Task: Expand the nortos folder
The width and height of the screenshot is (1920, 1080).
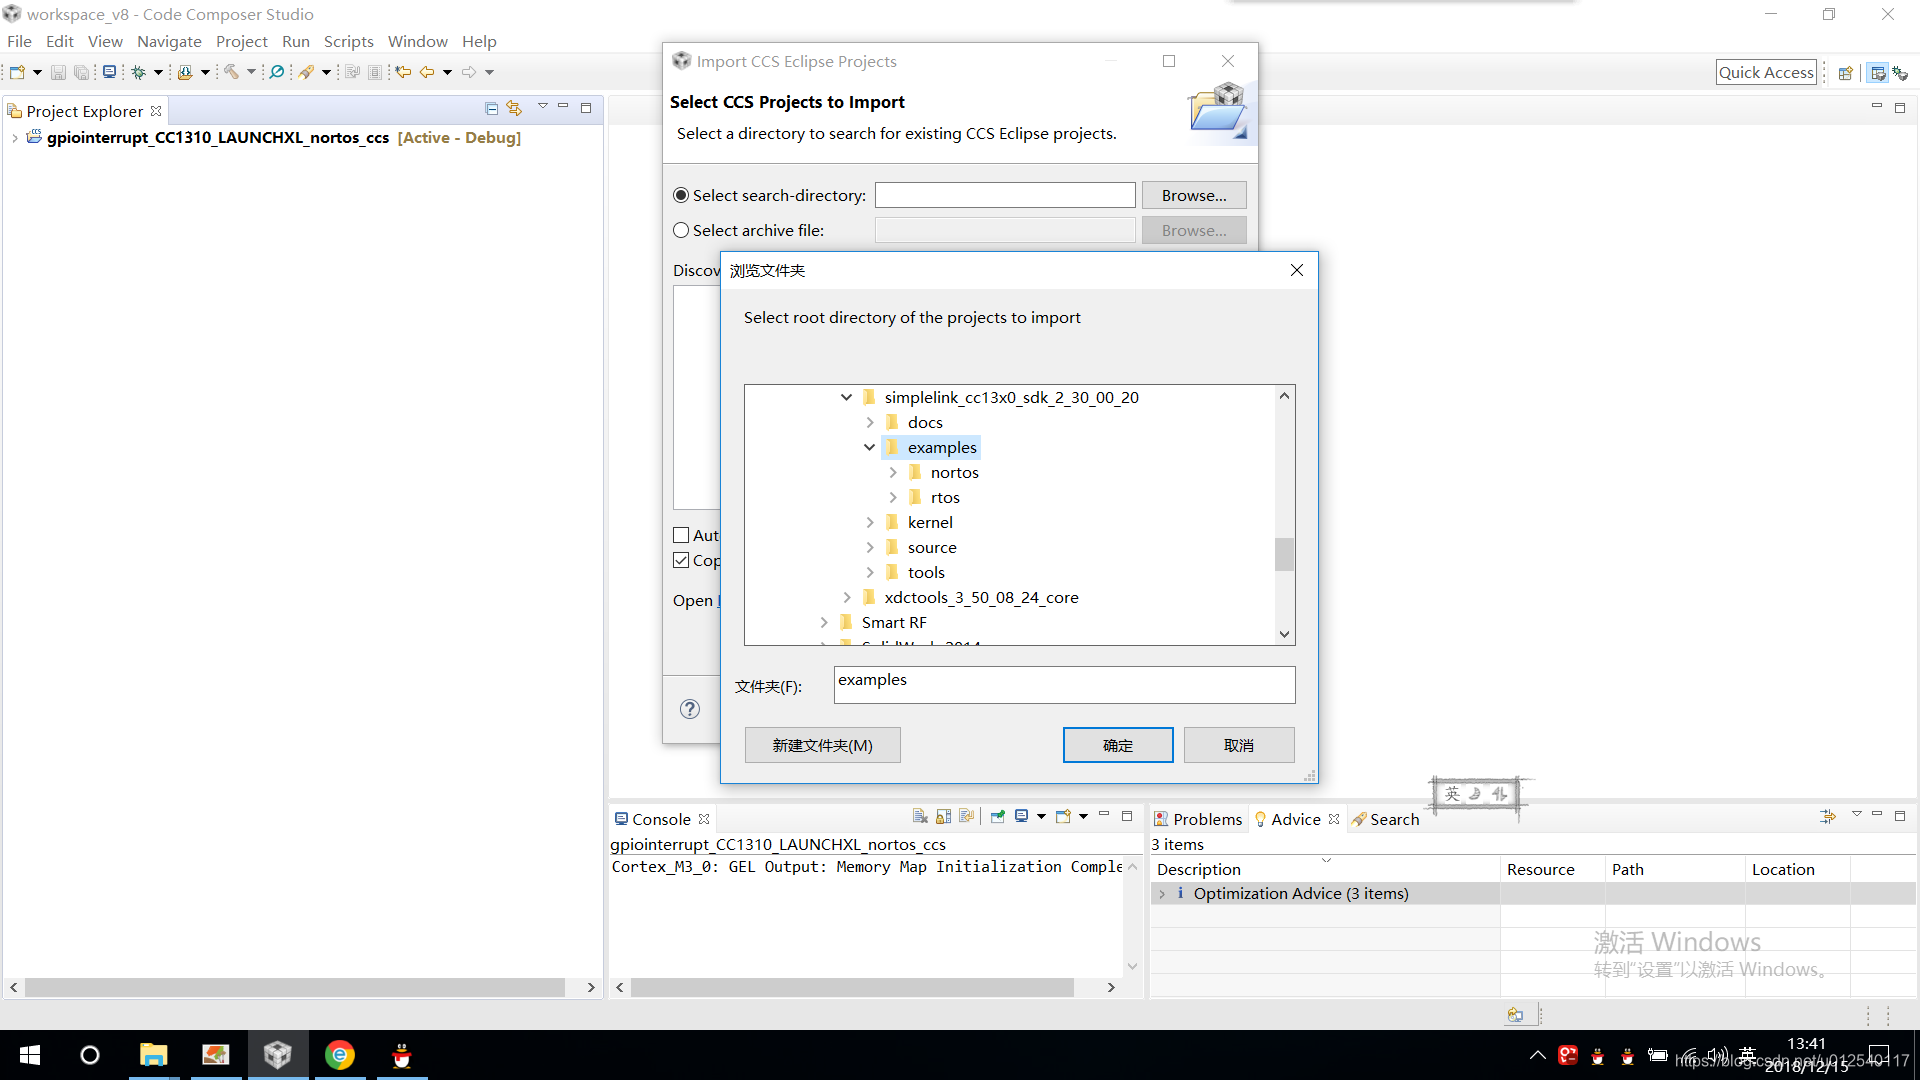Action: click(x=893, y=472)
